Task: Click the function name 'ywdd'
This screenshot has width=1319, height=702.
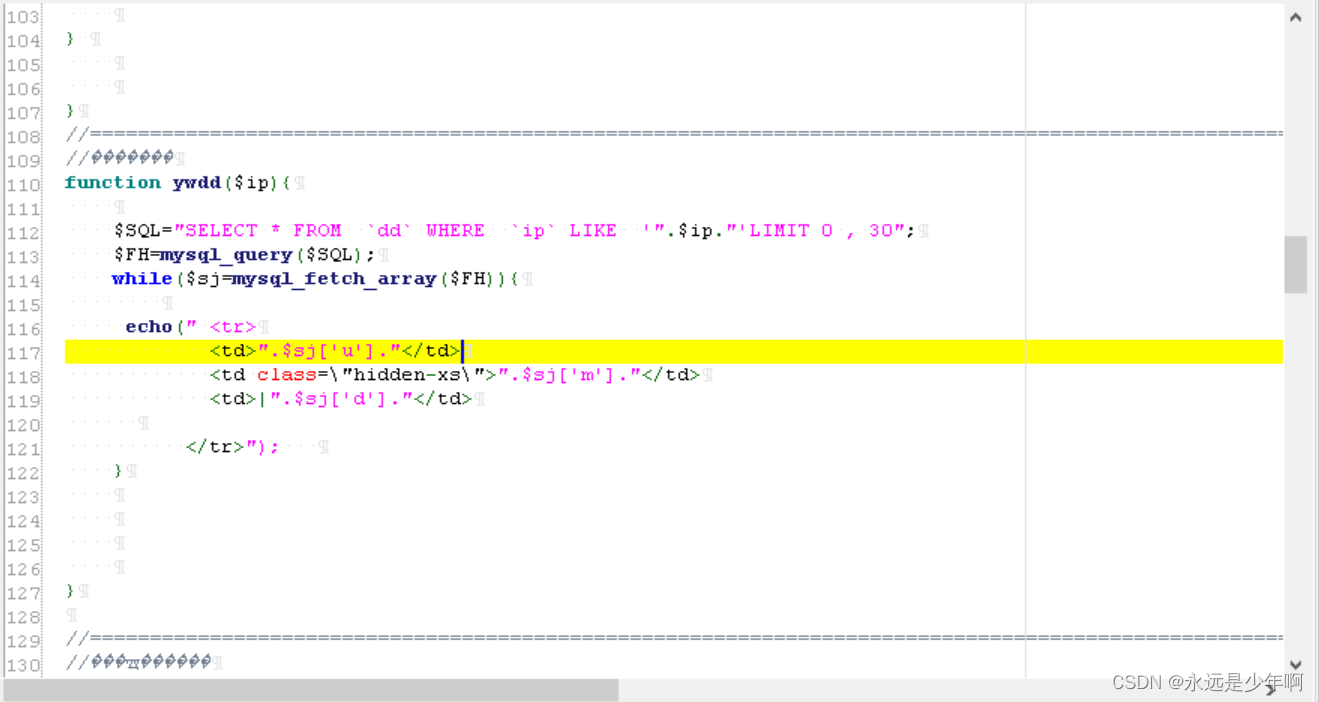Action: (x=196, y=183)
